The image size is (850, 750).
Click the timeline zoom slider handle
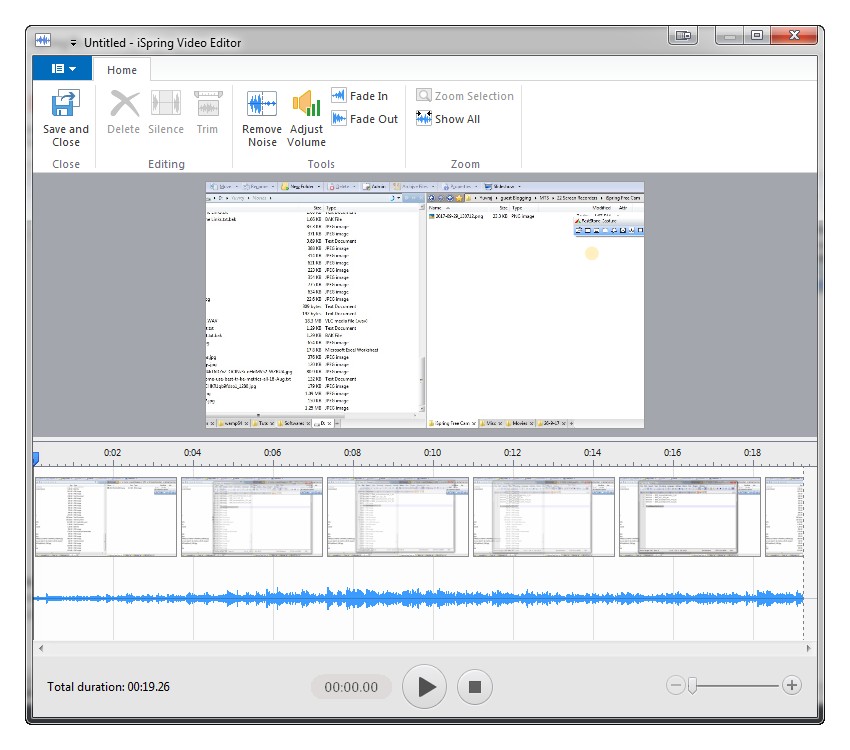tap(692, 686)
